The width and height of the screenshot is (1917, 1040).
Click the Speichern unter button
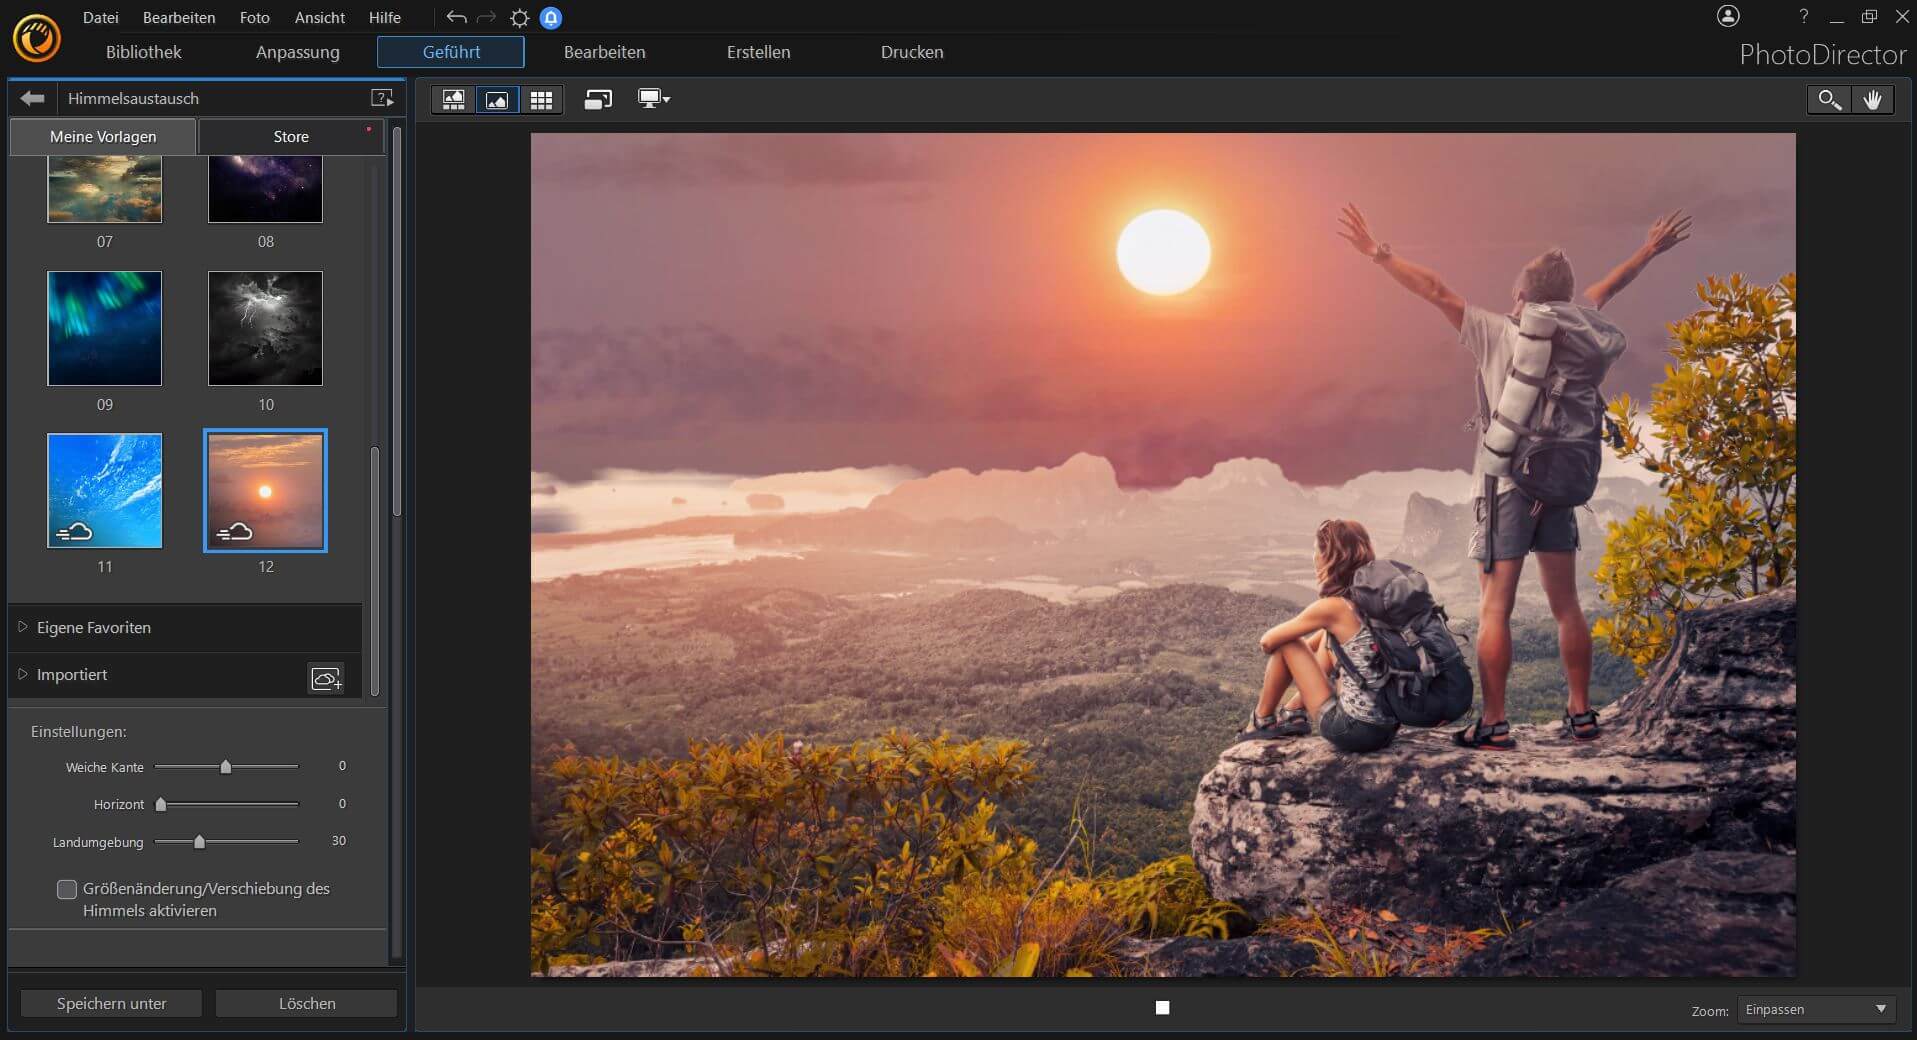[x=112, y=1003]
